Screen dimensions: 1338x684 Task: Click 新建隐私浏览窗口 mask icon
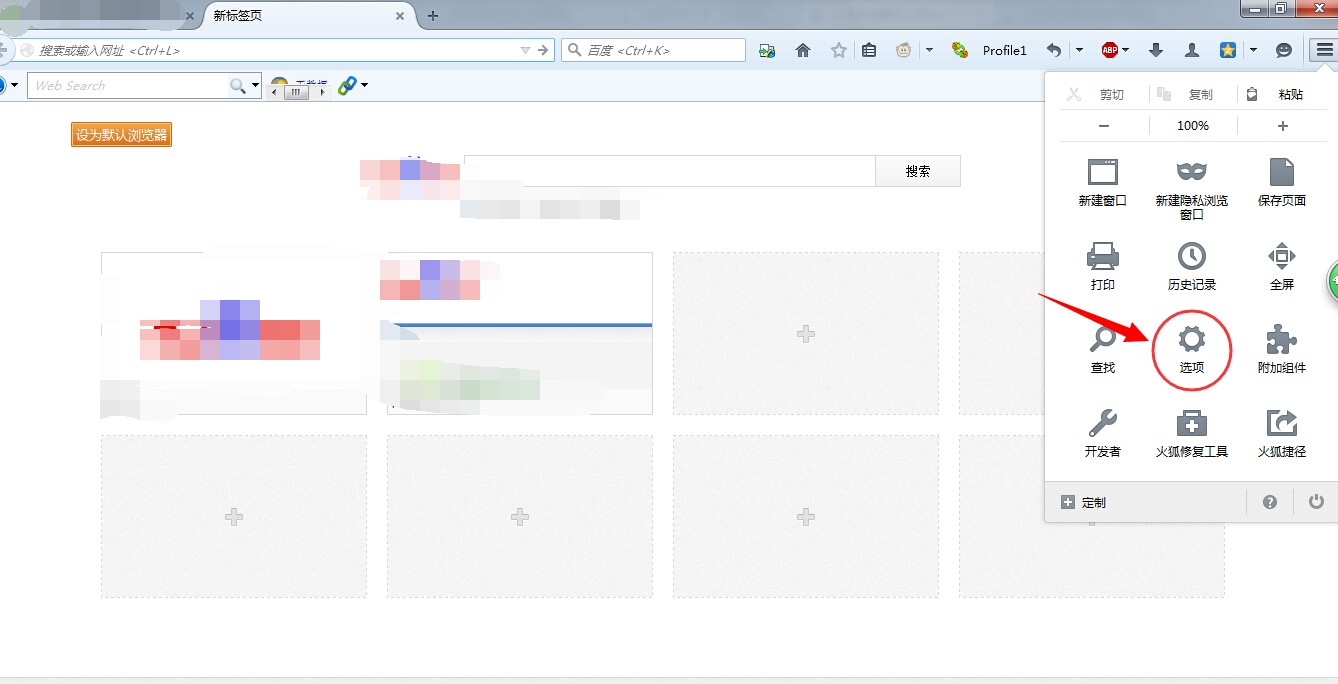(x=1191, y=173)
